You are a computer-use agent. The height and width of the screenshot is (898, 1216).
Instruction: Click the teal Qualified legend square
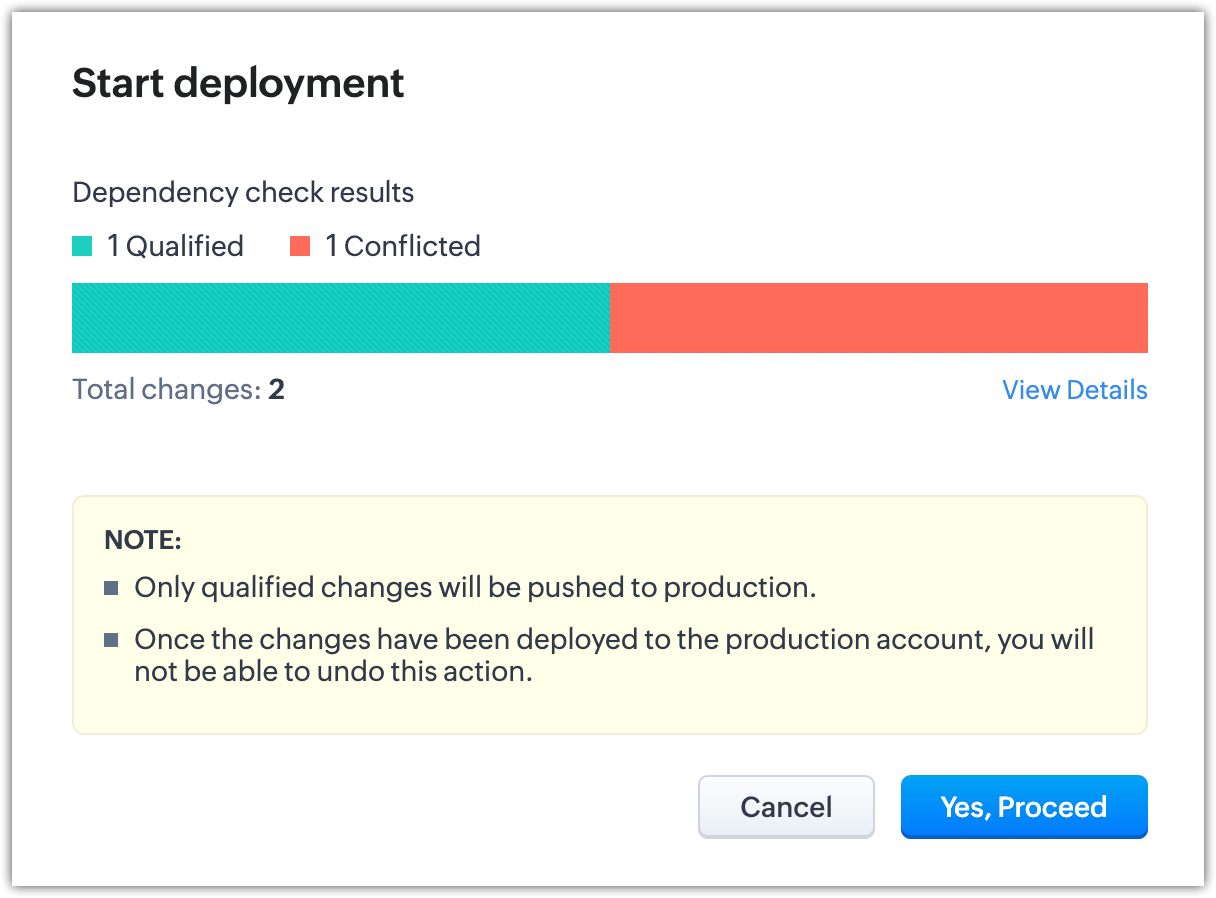pyautogui.click(x=82, y=246)
